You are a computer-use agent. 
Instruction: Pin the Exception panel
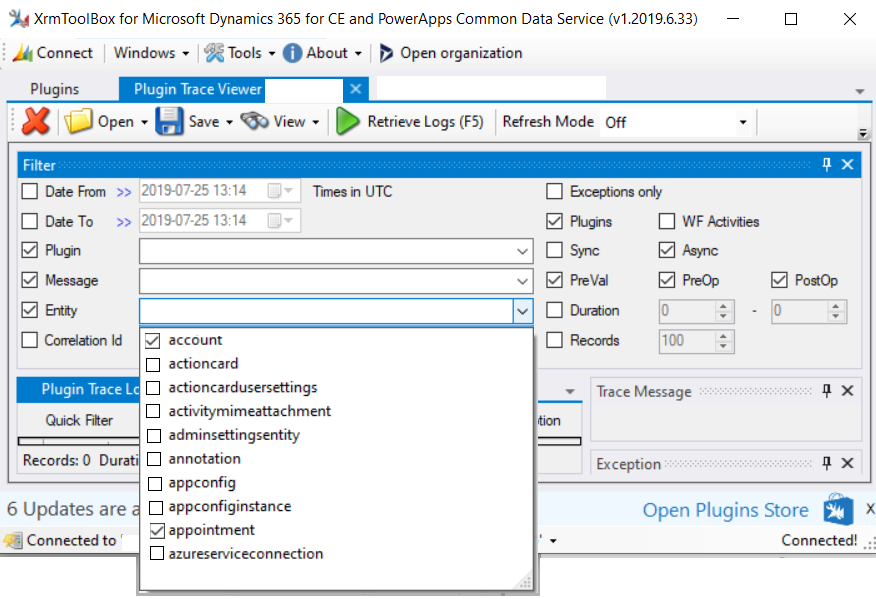tap(827, 463)
